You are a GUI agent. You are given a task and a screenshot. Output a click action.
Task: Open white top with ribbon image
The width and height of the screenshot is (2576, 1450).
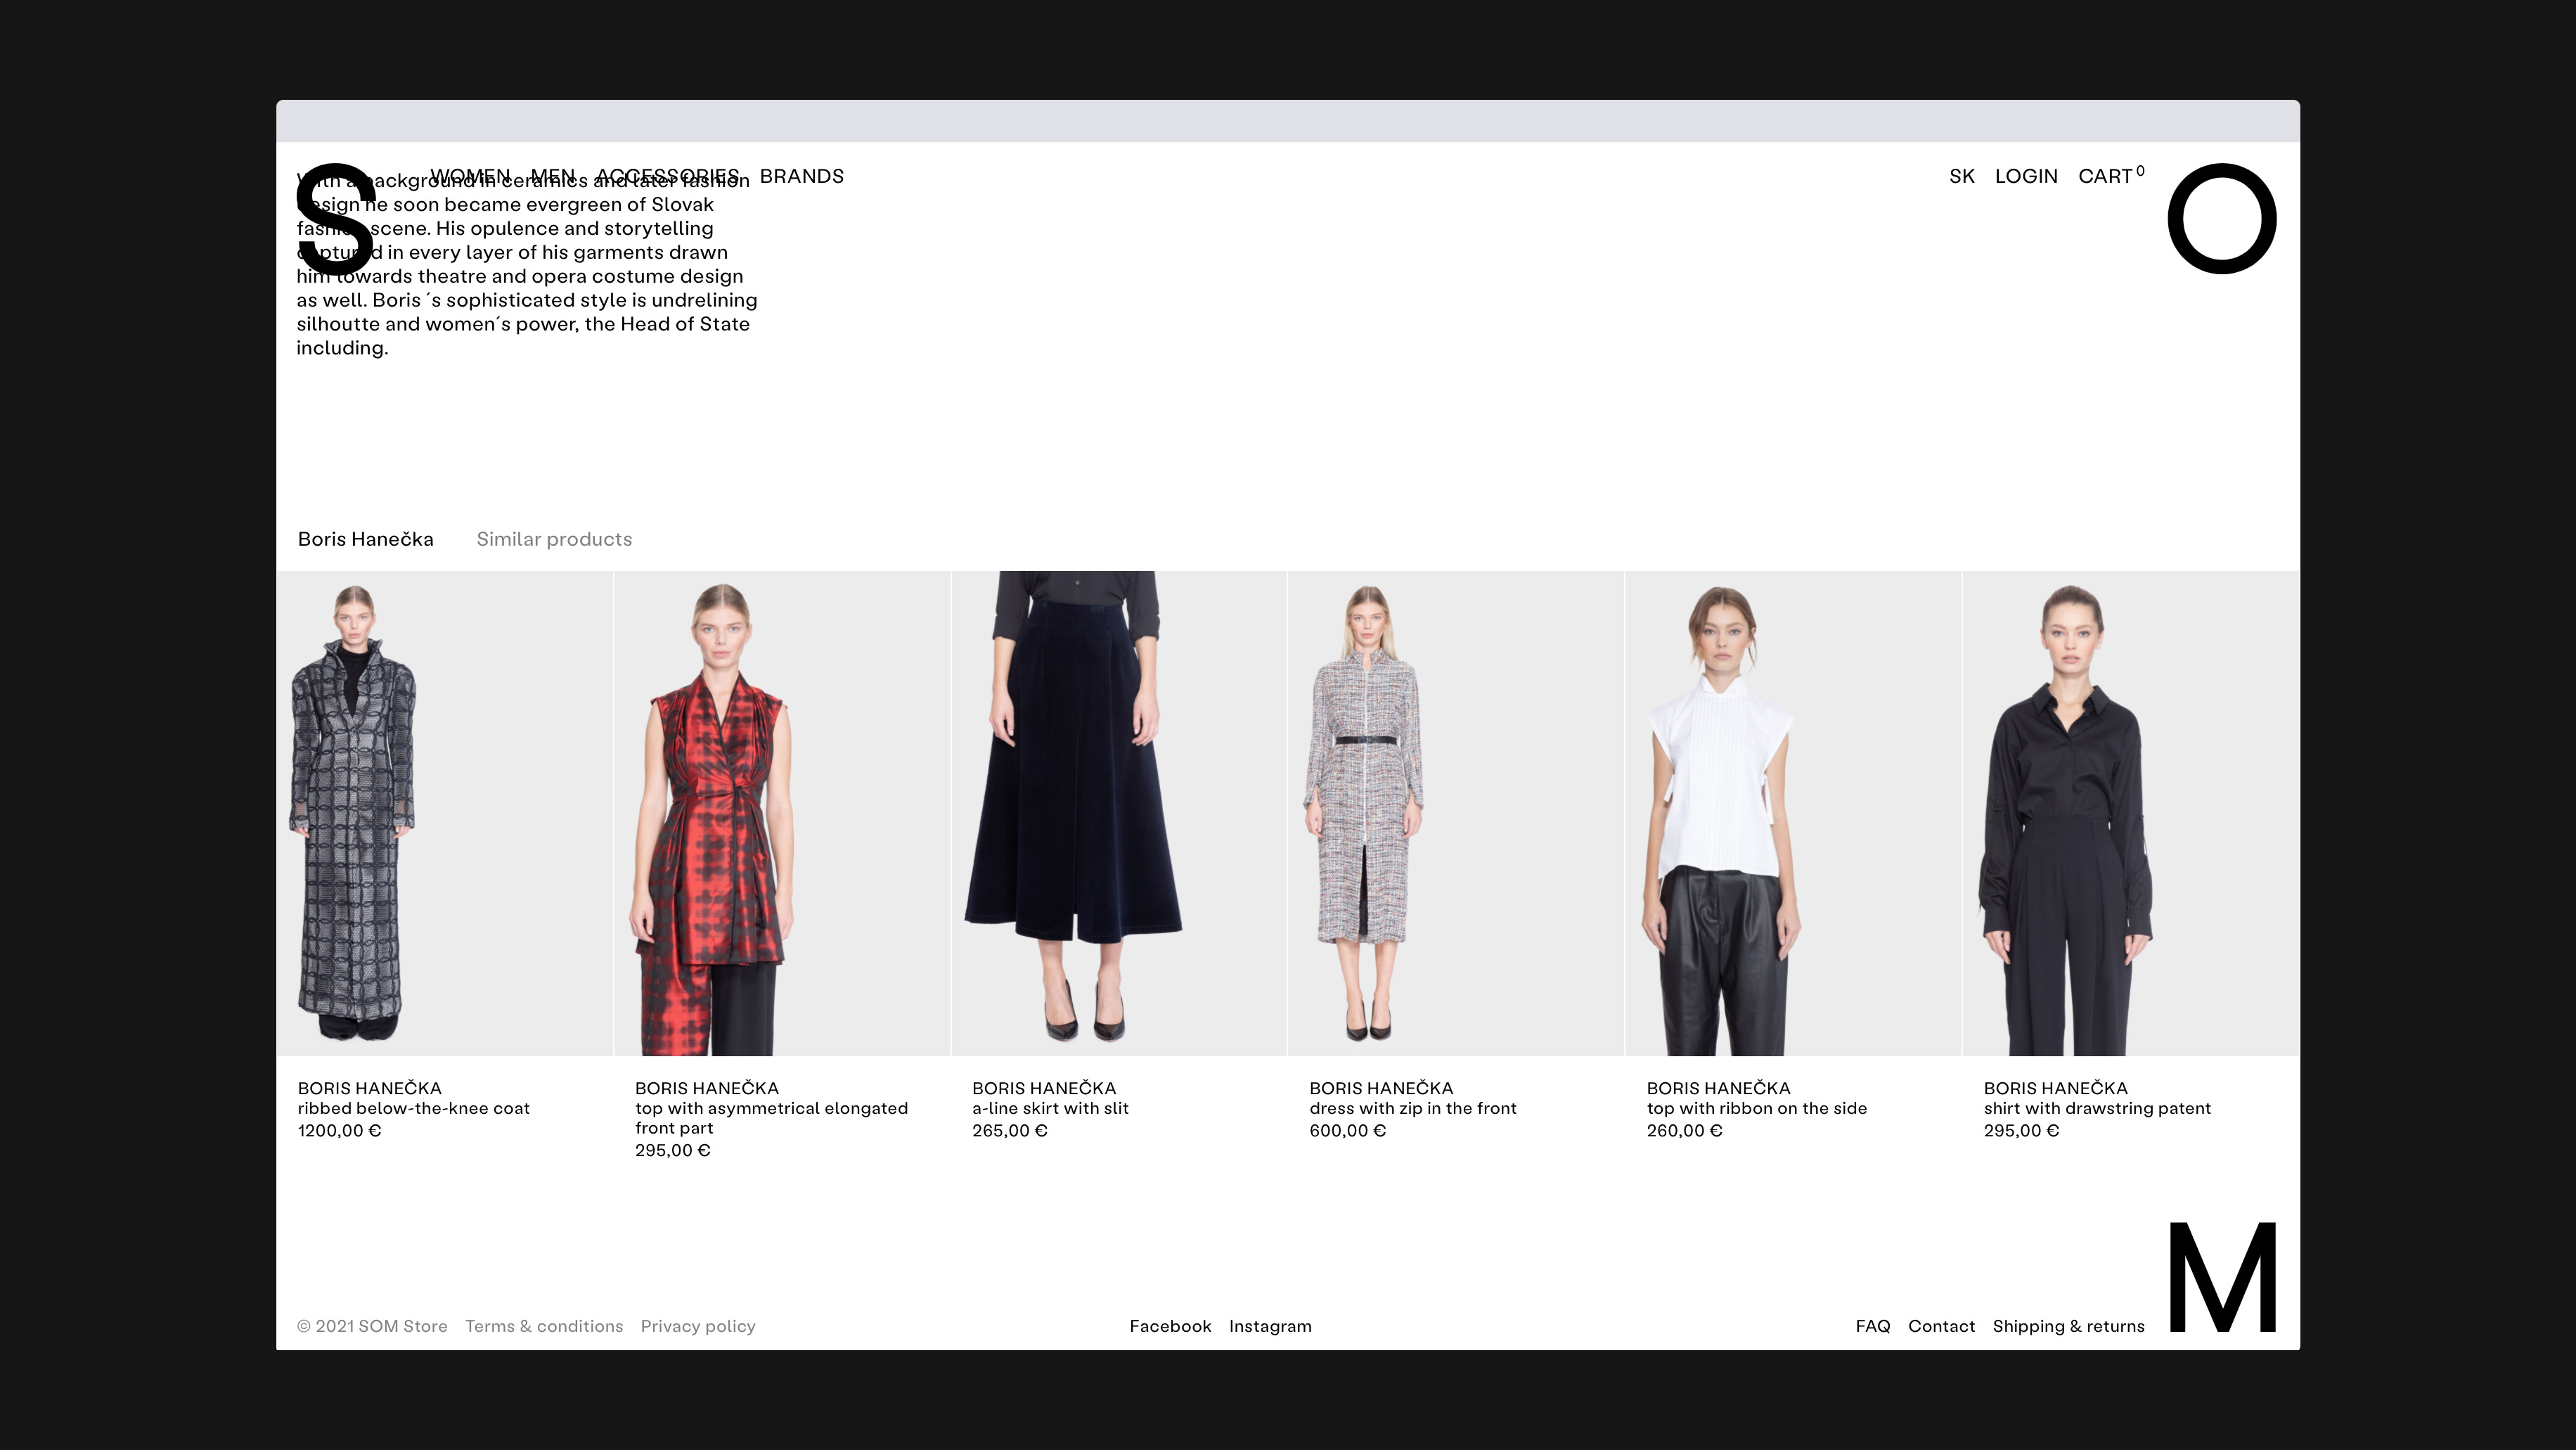click(x=1793, y=813)
